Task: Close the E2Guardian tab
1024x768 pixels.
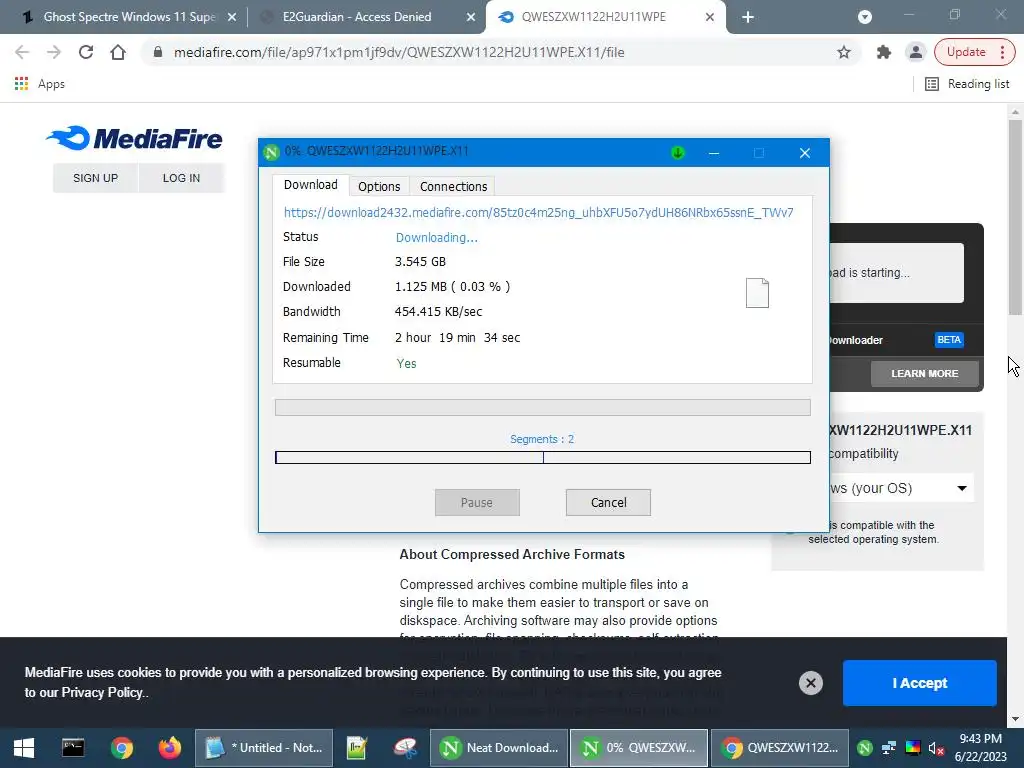Action: (470, 17)
